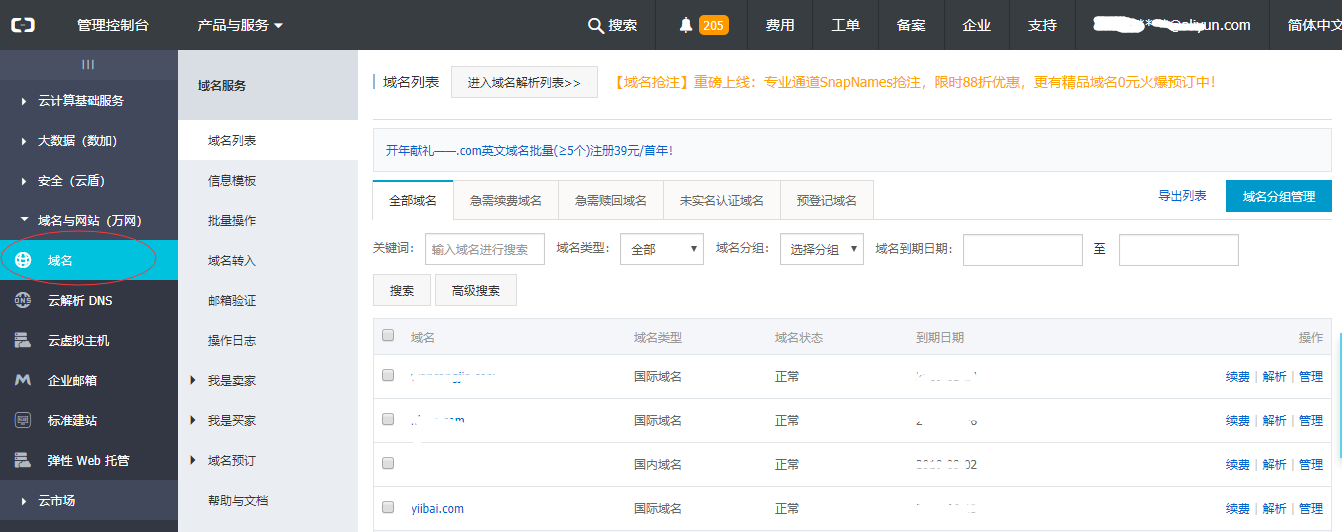
Task: Select the 云虚拟主机 server icon
Action: pyautogui.click(x=23, y=340)
